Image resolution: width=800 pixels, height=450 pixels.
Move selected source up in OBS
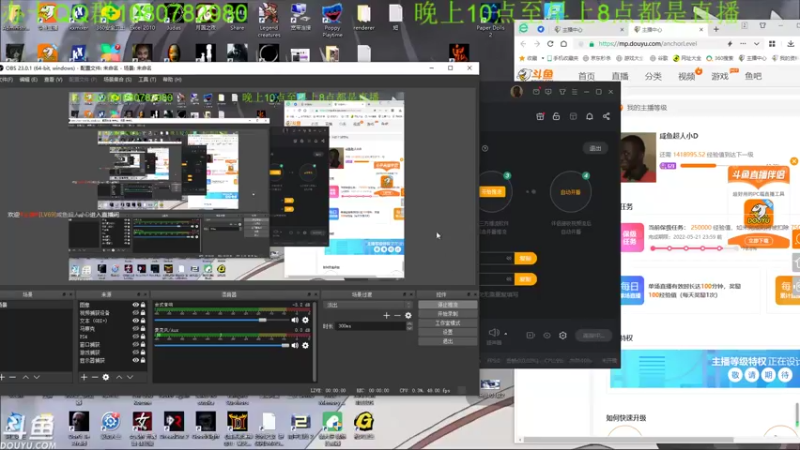(119, 377)
